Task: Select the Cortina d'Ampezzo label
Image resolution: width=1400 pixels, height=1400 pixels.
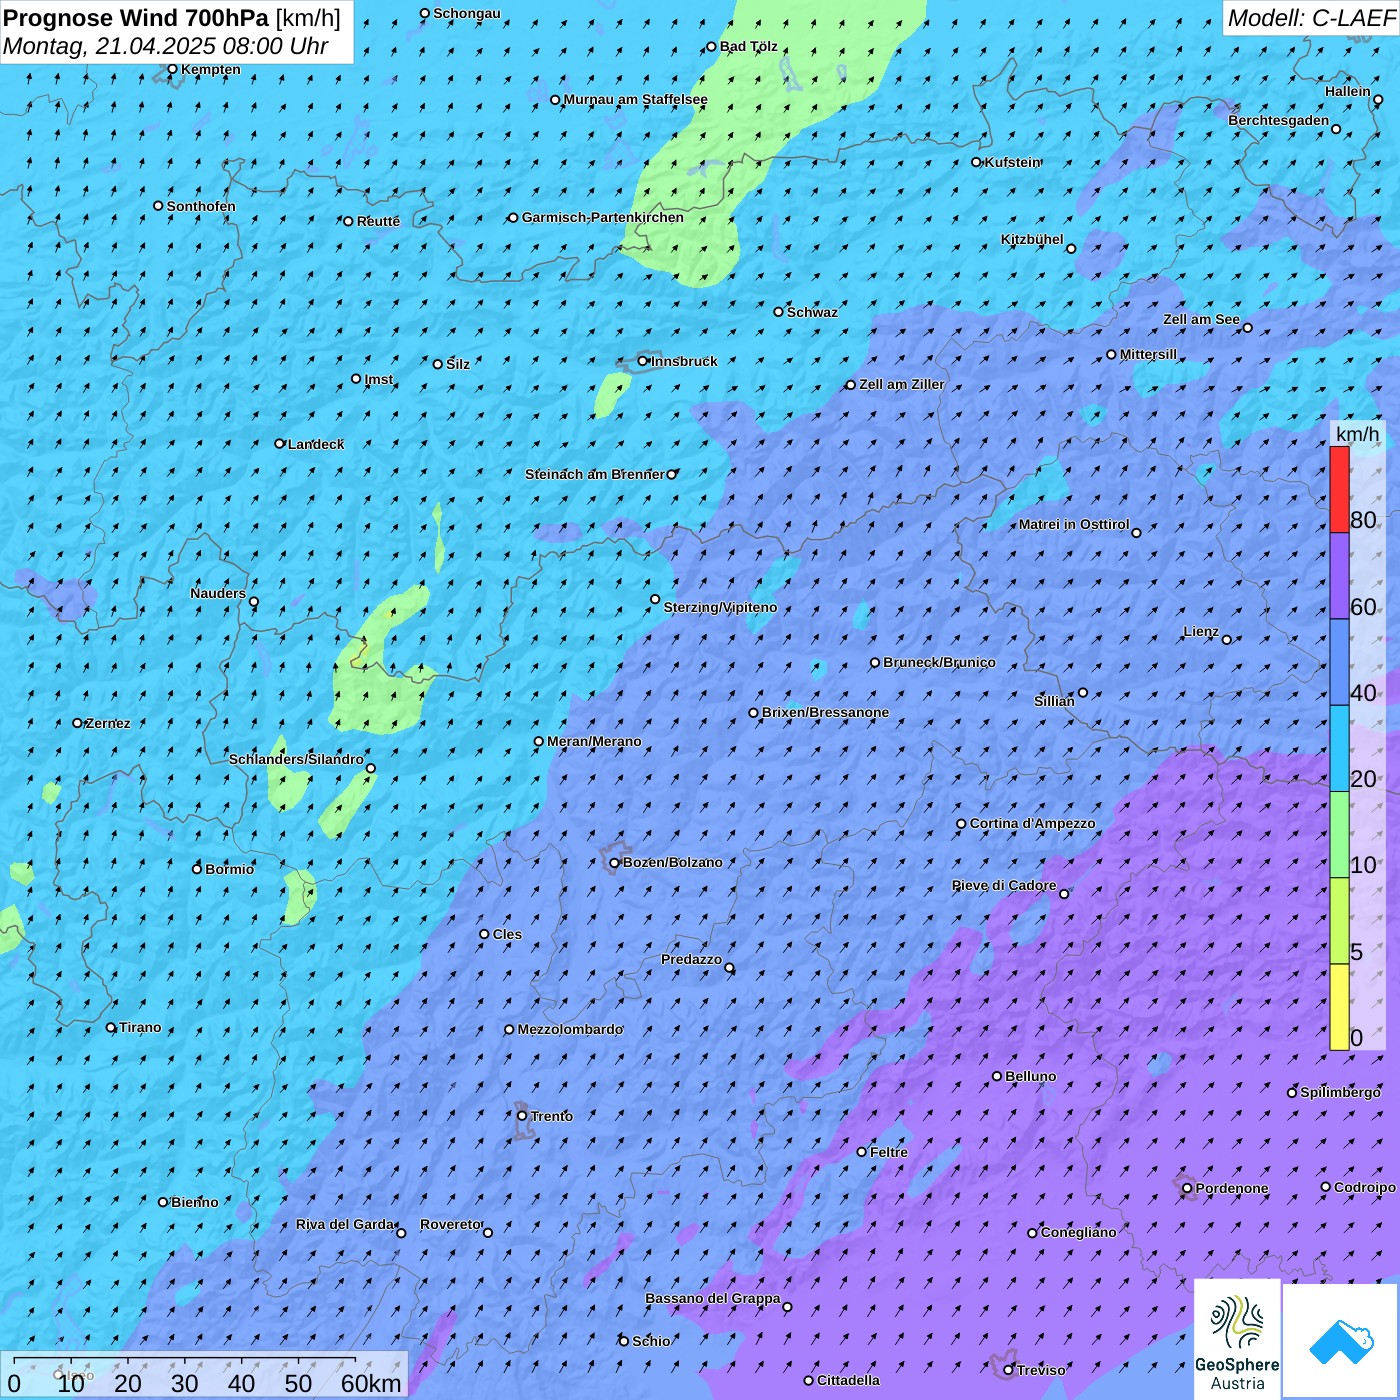Action: (x=1032, y=823)
